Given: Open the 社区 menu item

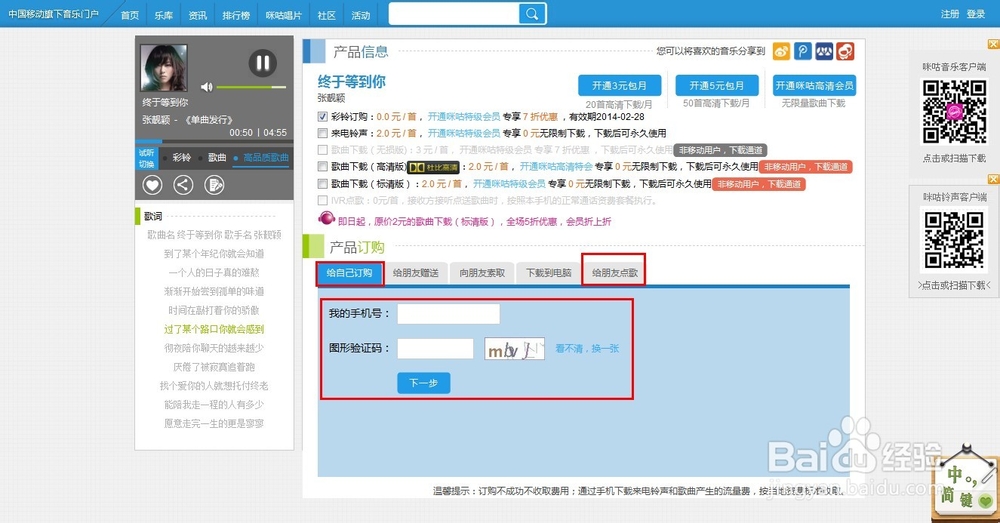Looking at the screenshot, I should (x=327, y=15).
